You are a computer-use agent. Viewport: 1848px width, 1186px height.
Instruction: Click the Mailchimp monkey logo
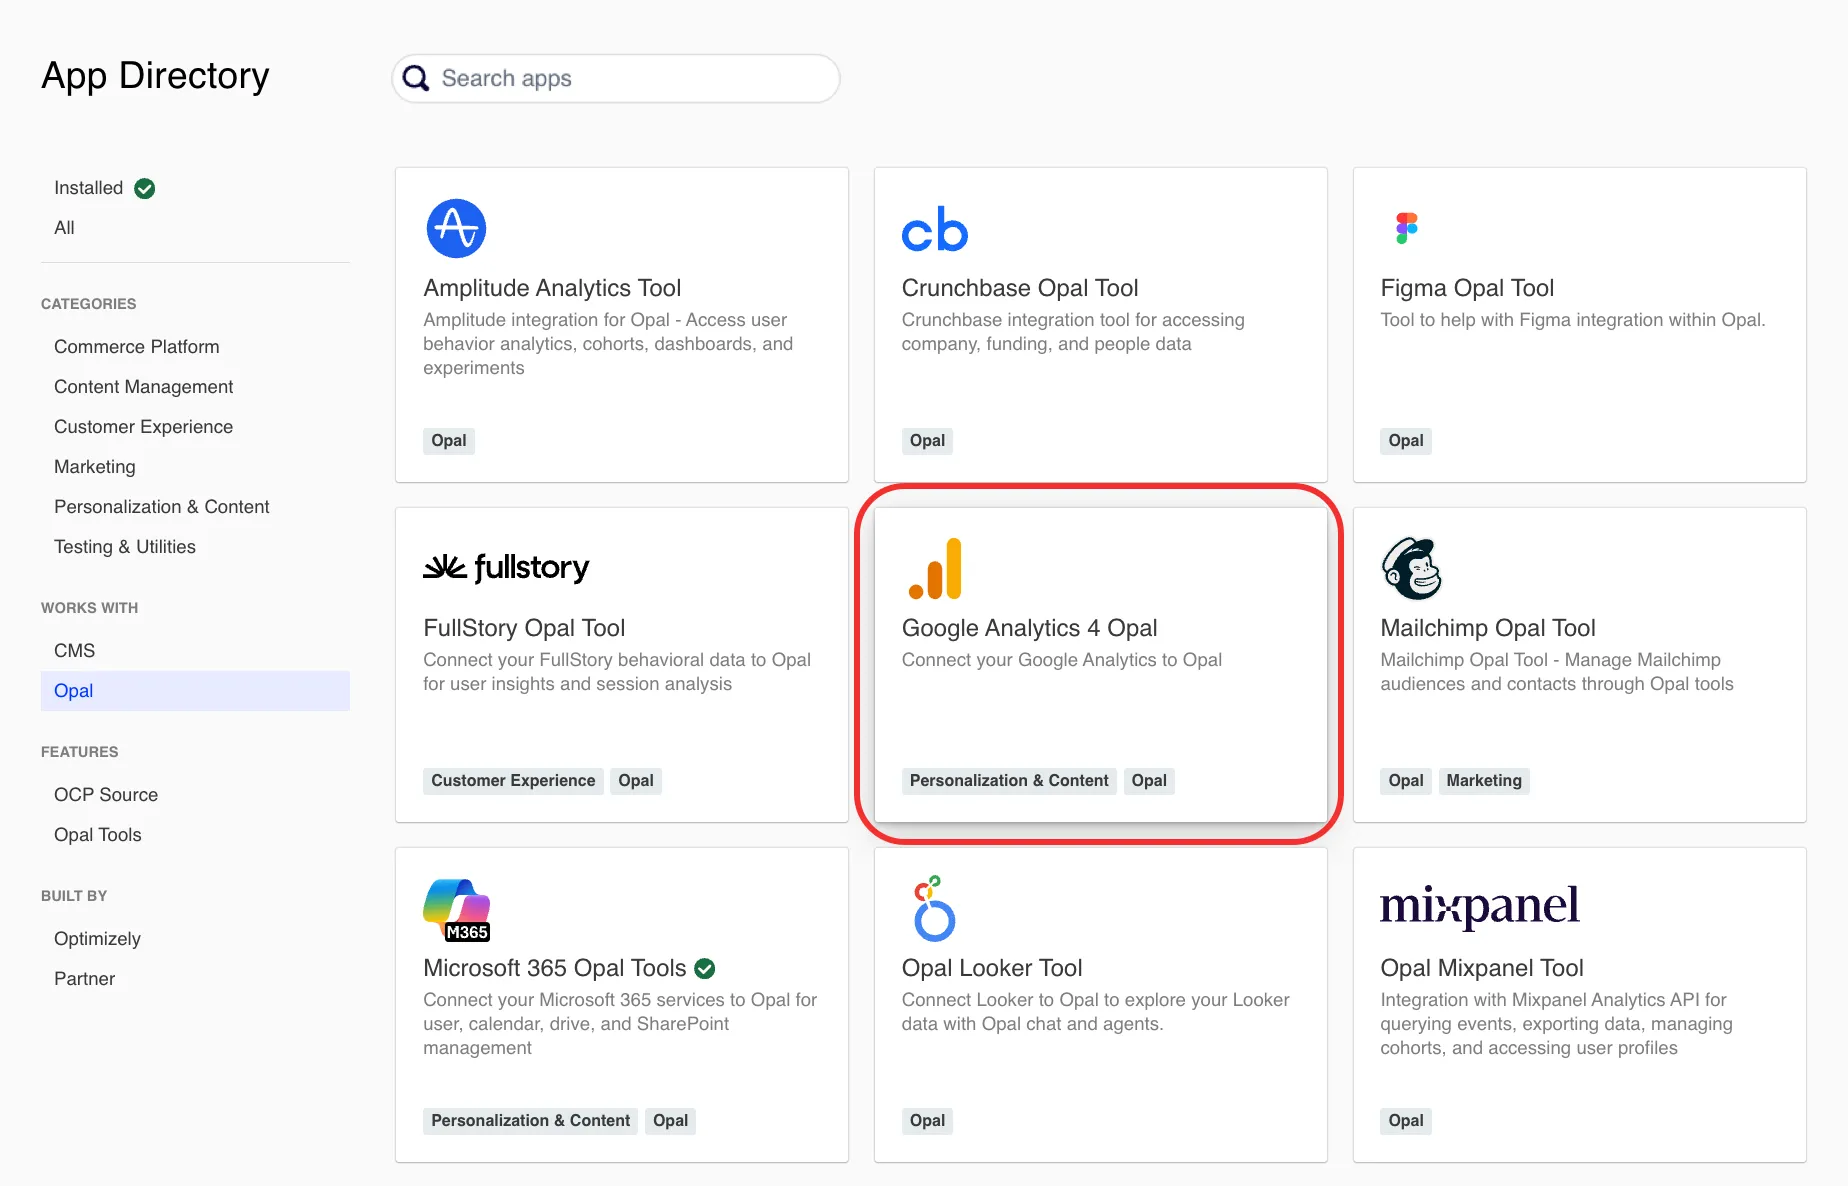1412,568
